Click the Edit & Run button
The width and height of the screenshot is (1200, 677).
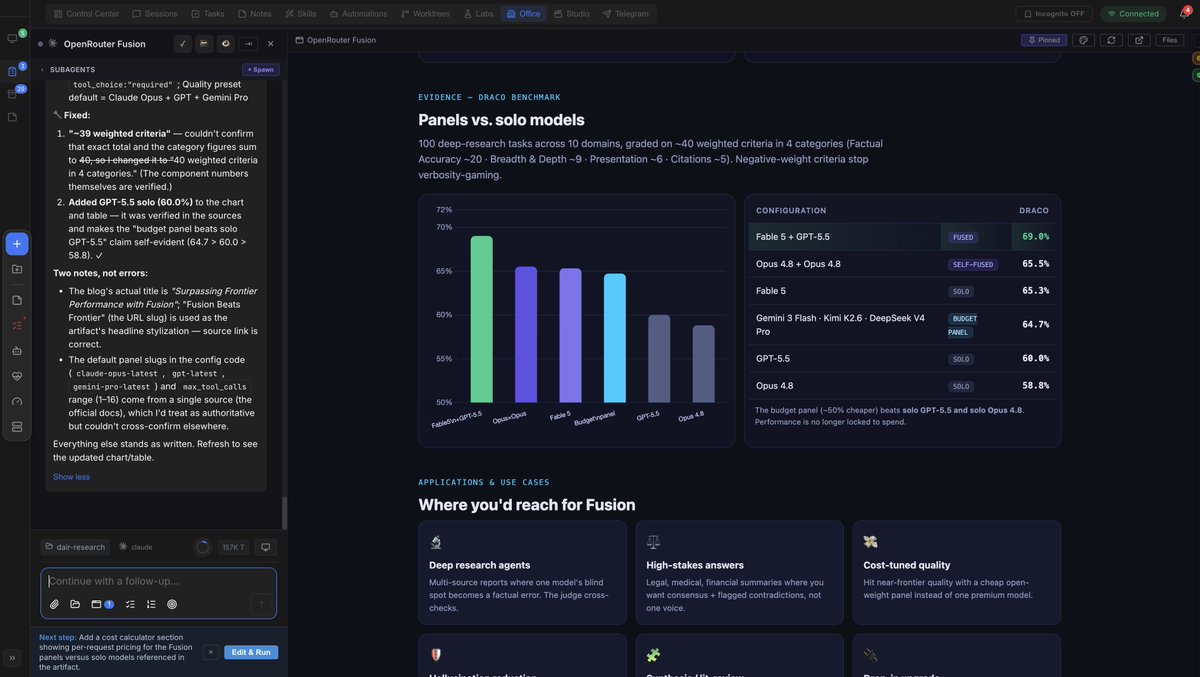tap(251, 652)
